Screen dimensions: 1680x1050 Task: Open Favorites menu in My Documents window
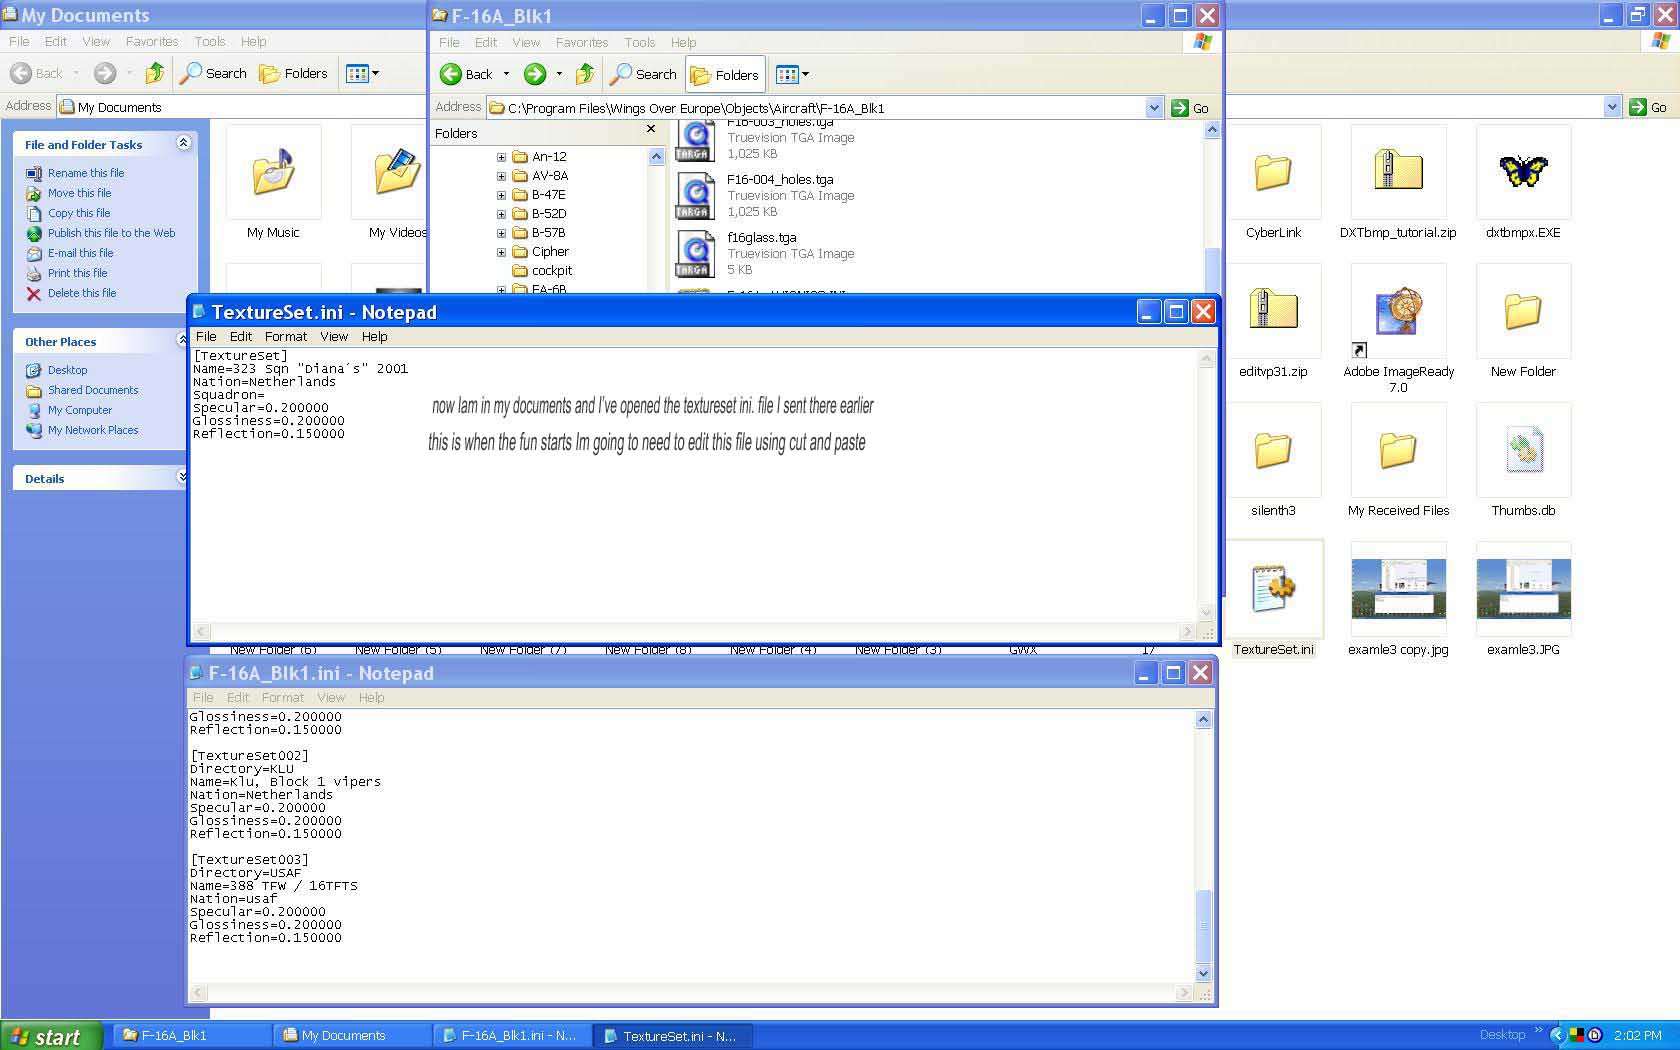click(x=152, y=41)
